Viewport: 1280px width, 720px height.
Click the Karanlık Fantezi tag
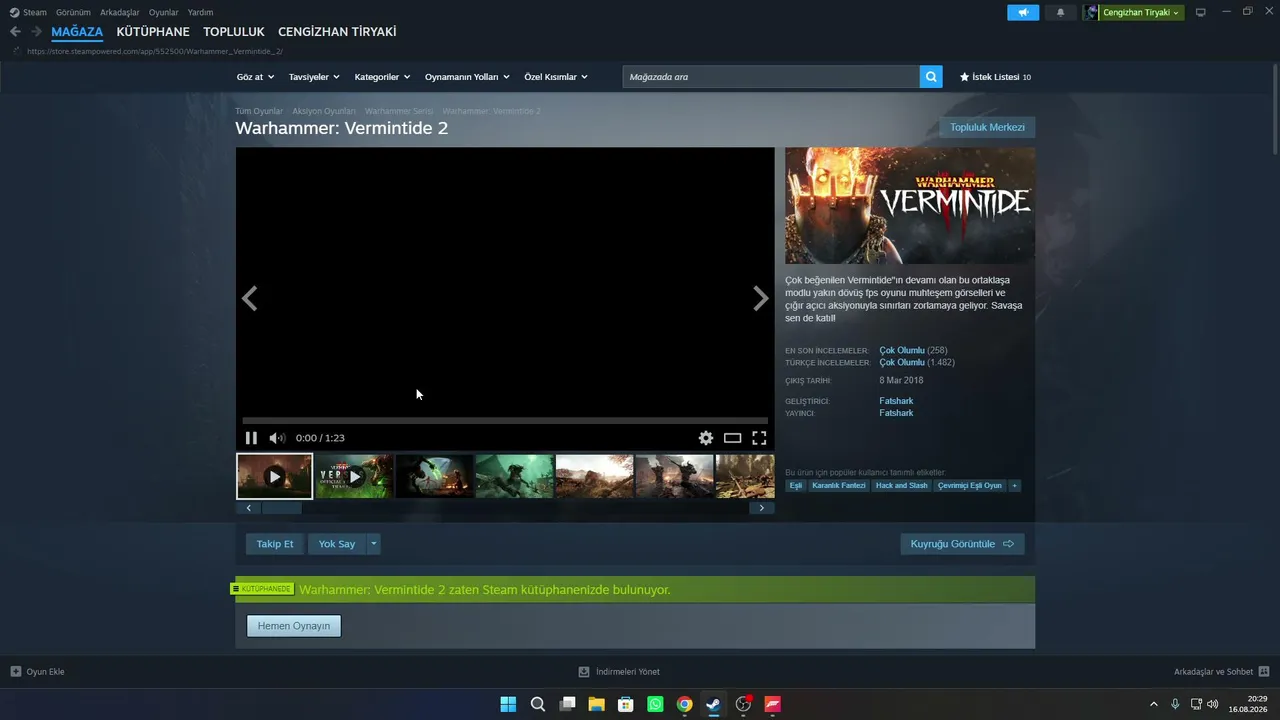click(839, 486)
